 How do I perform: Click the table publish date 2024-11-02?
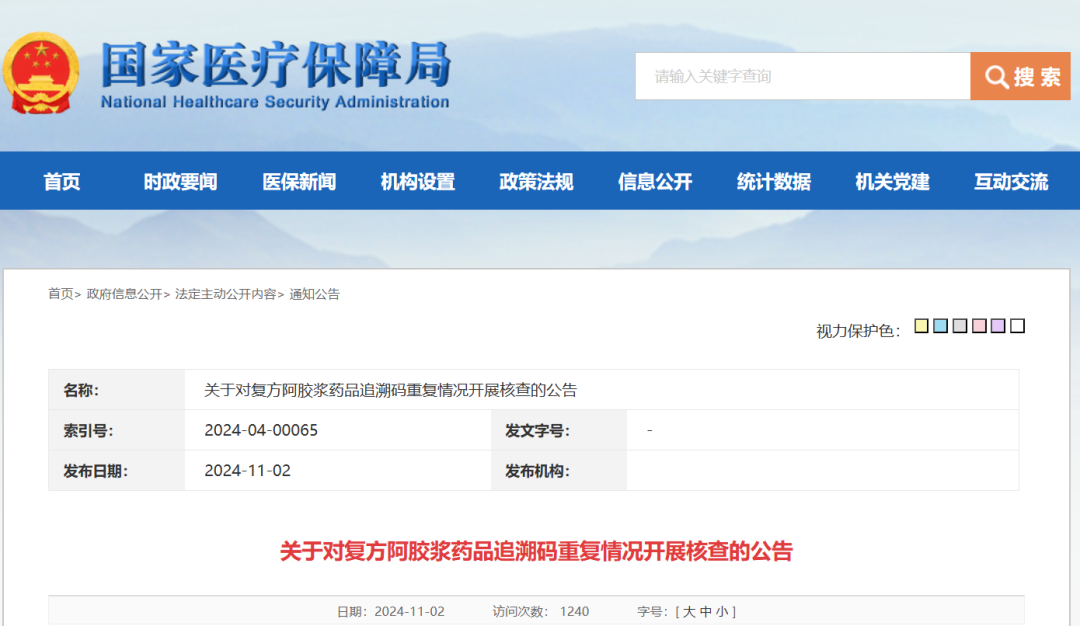point(247,471)
